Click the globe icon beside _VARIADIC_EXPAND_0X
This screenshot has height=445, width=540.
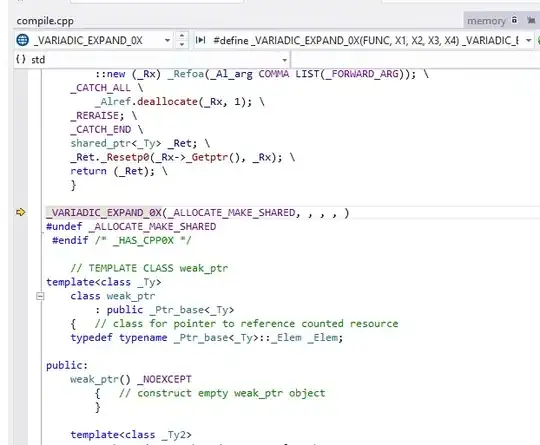click(x=23, y=40)
